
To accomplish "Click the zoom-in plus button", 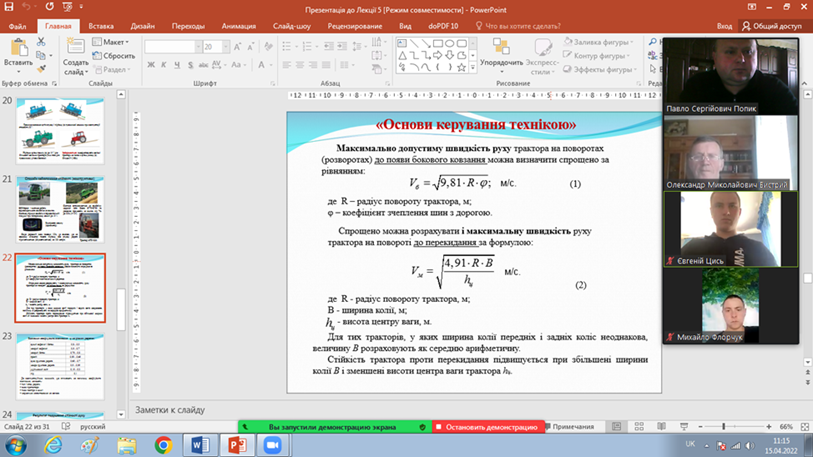I will point(768,426).
